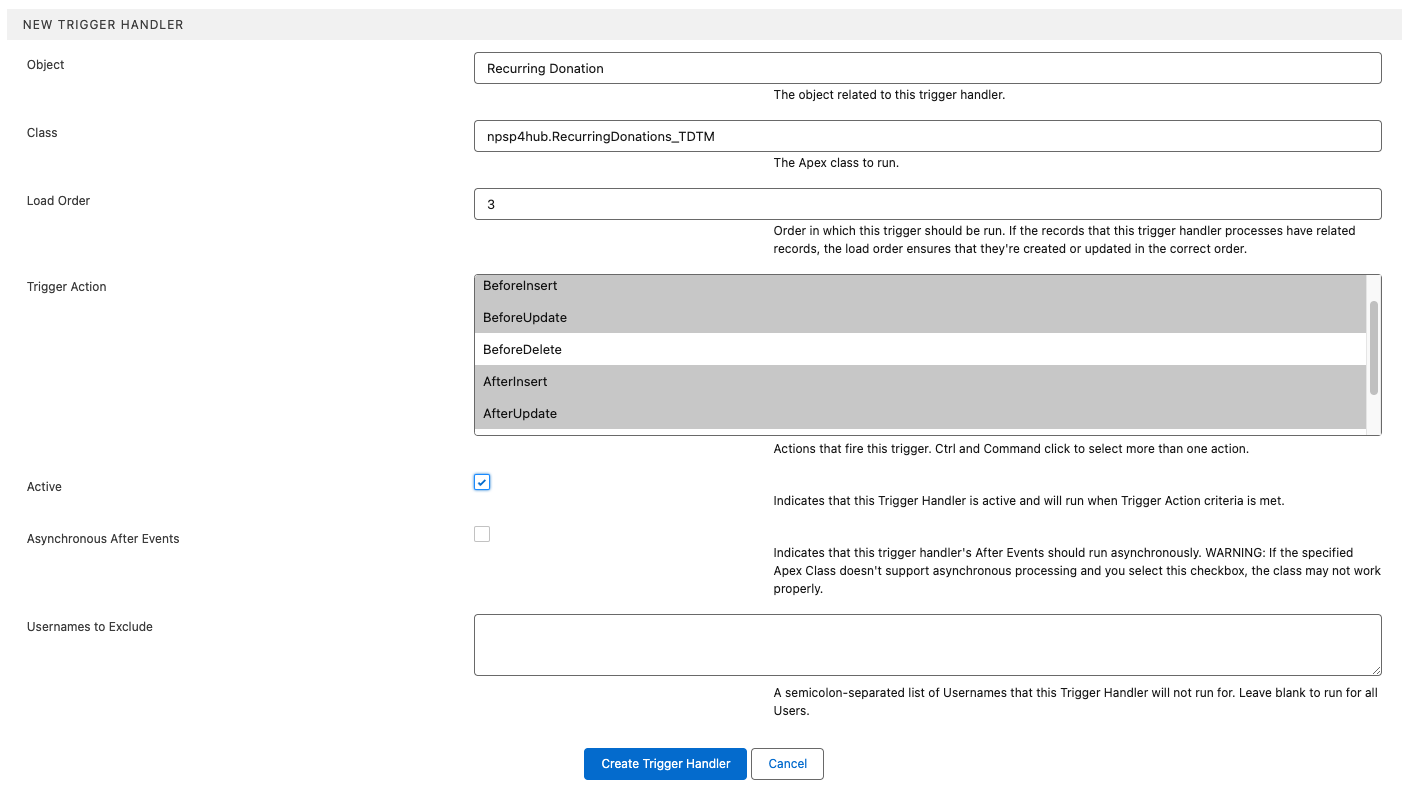Click the Usernames to Exclude text area
Screen dimensions: 1407x802
(x=927, y=644)
